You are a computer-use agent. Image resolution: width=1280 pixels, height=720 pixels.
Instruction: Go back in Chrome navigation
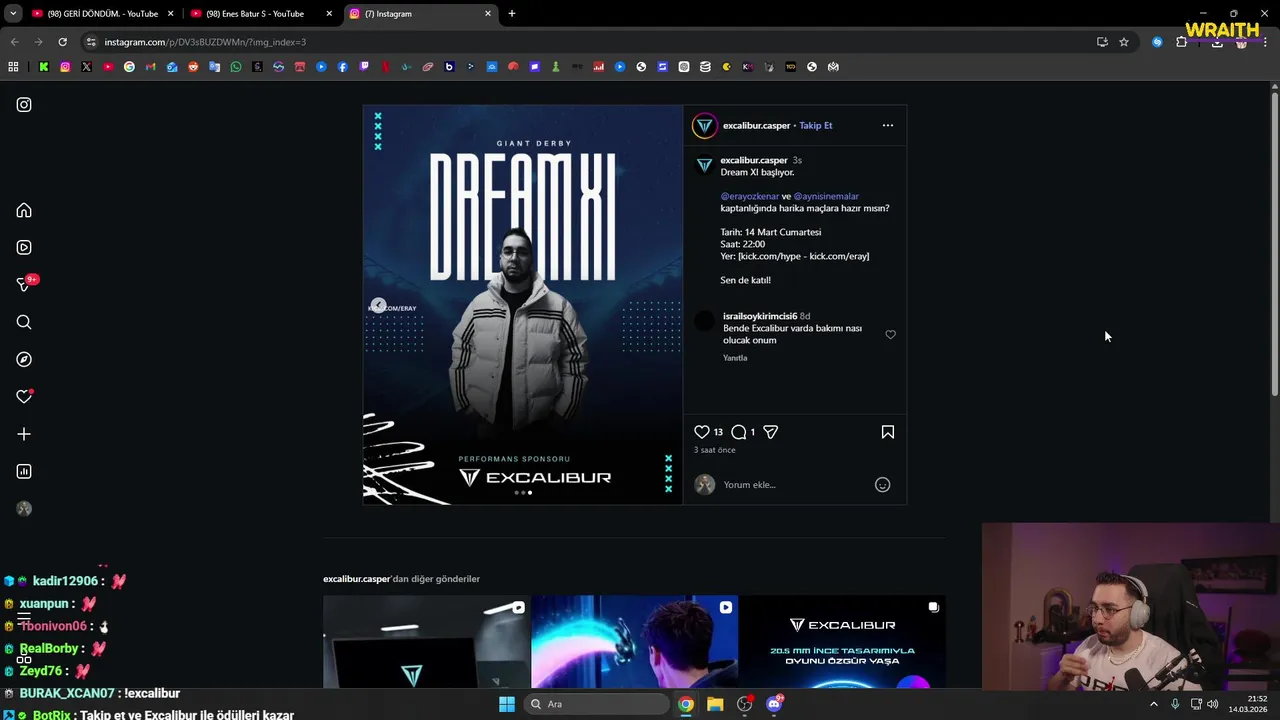point(14,42)
